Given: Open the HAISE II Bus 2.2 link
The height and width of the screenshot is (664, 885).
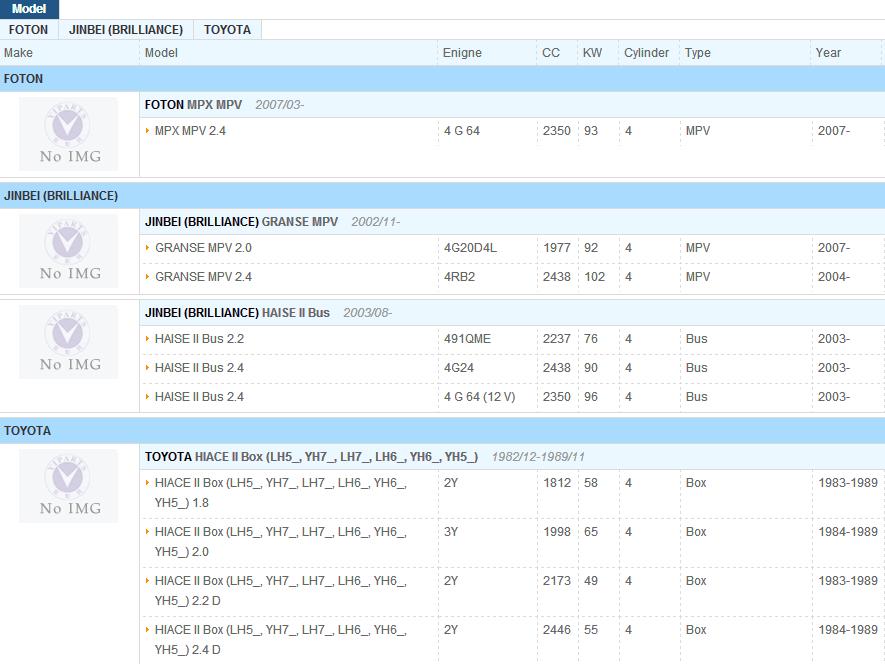Looking at the screenshot, I should [199, 339].
